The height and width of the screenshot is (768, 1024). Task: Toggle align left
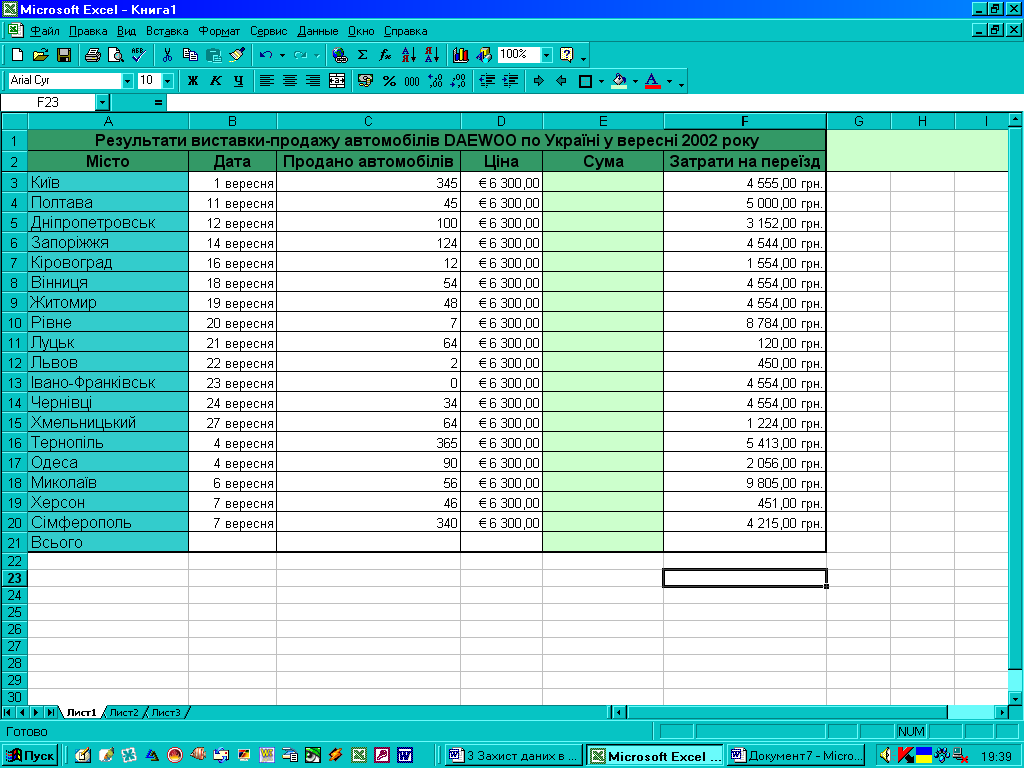[266, 81]
